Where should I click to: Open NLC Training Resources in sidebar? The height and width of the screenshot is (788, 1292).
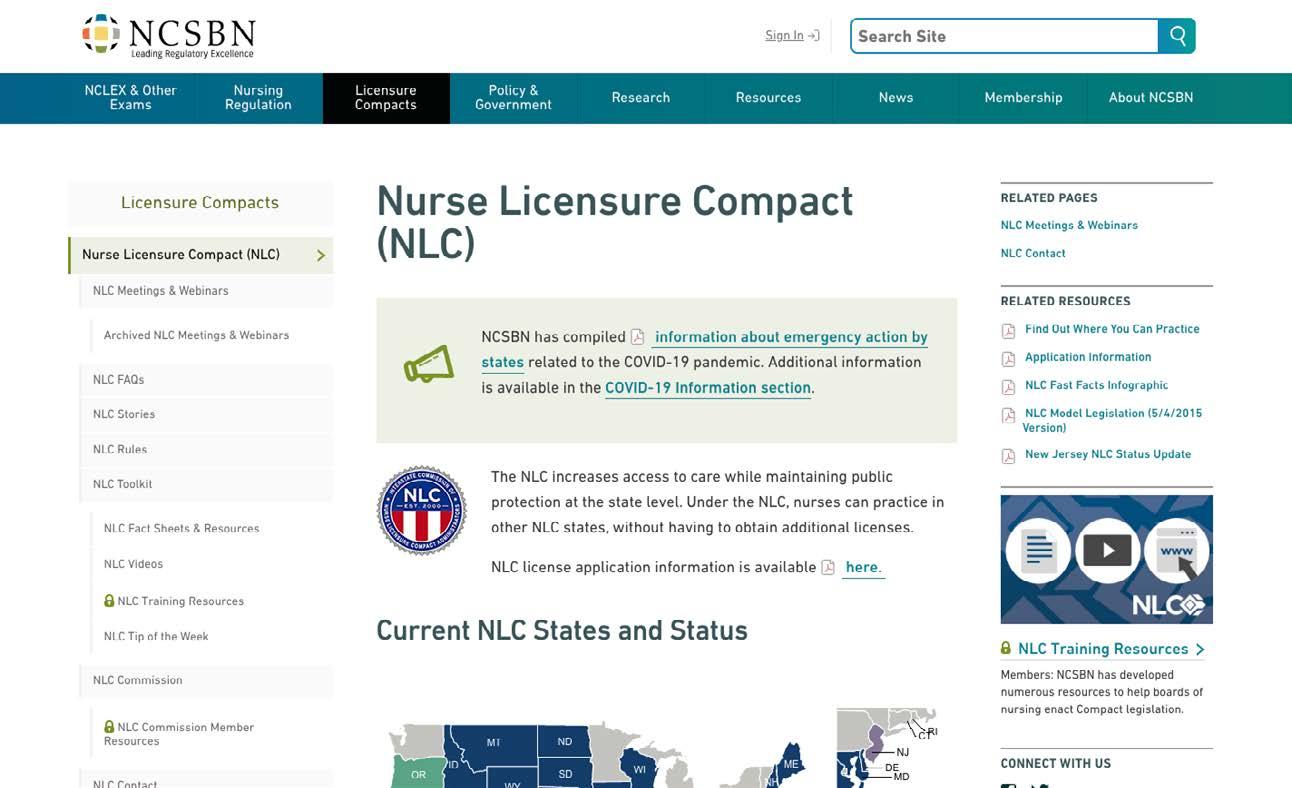tap(181, 601)
